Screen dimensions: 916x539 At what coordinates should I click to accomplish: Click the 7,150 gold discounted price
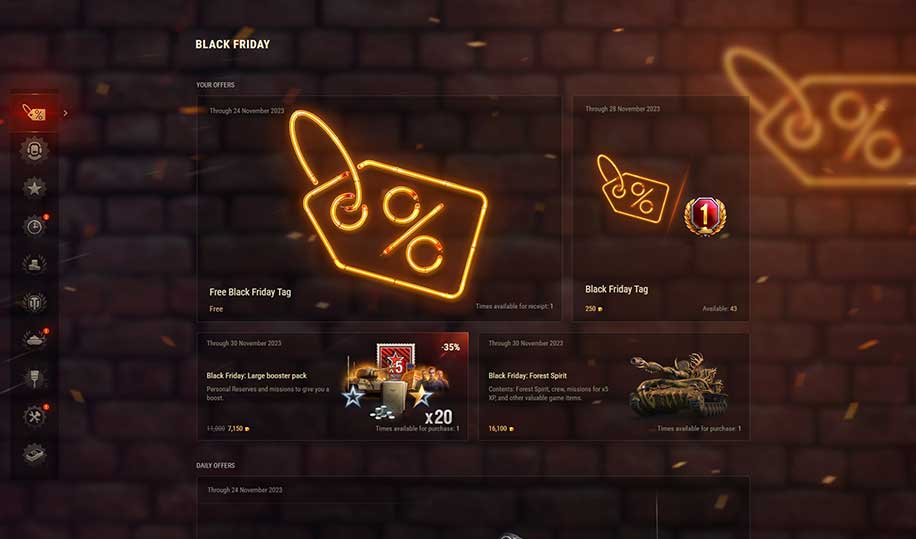click(x=238, y=429)
